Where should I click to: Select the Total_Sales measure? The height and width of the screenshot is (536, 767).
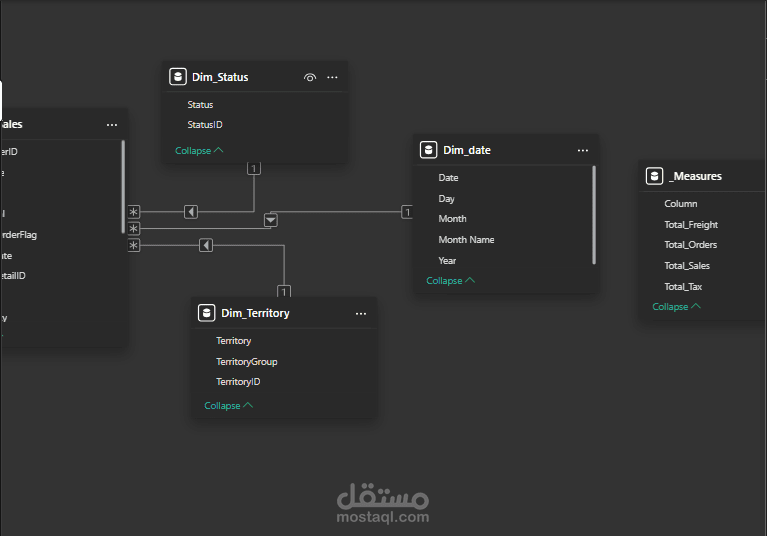click(687, 266)
